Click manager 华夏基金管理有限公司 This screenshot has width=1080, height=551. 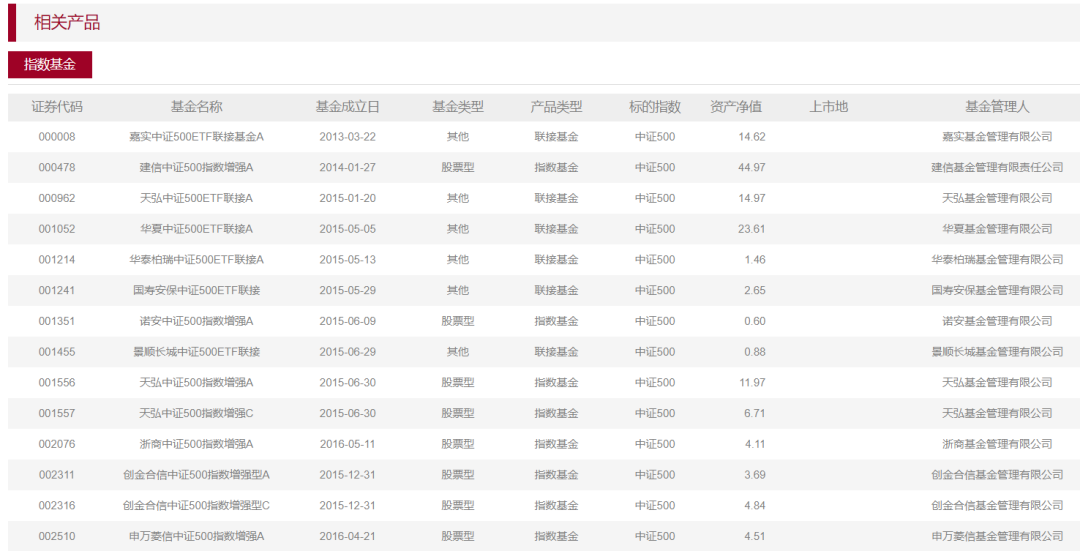point(997,229)
